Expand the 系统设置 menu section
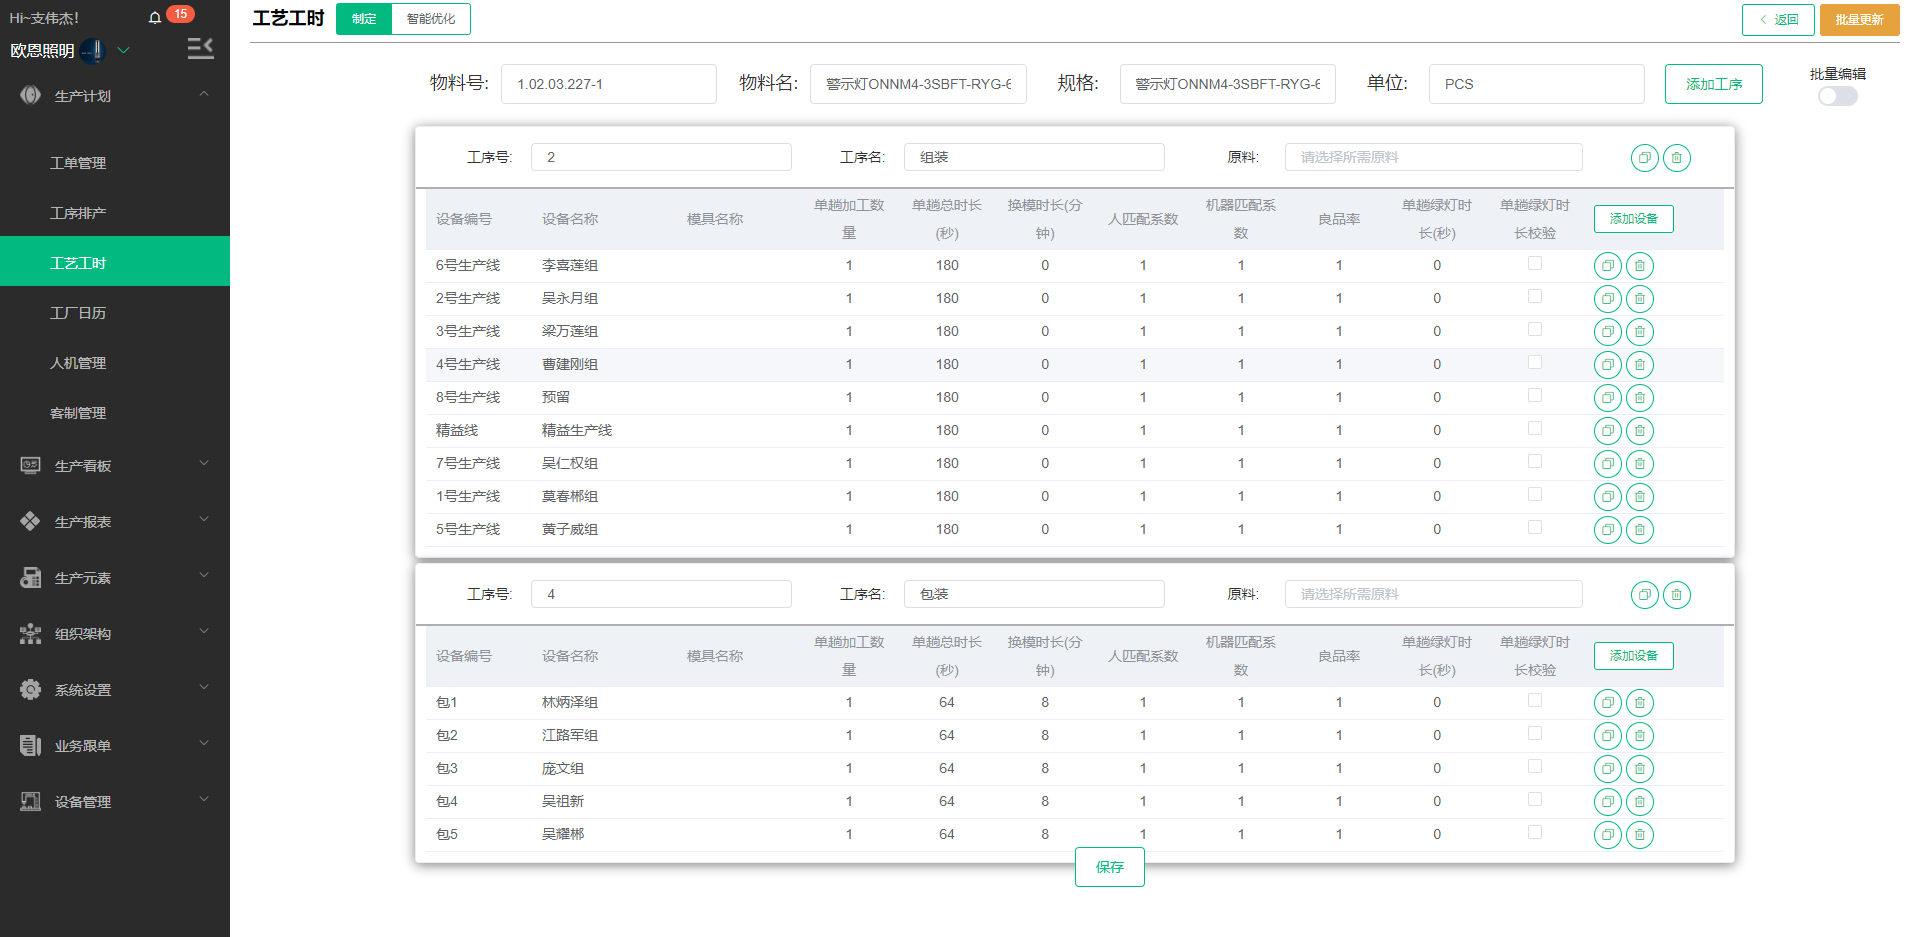 coord(204,687)
